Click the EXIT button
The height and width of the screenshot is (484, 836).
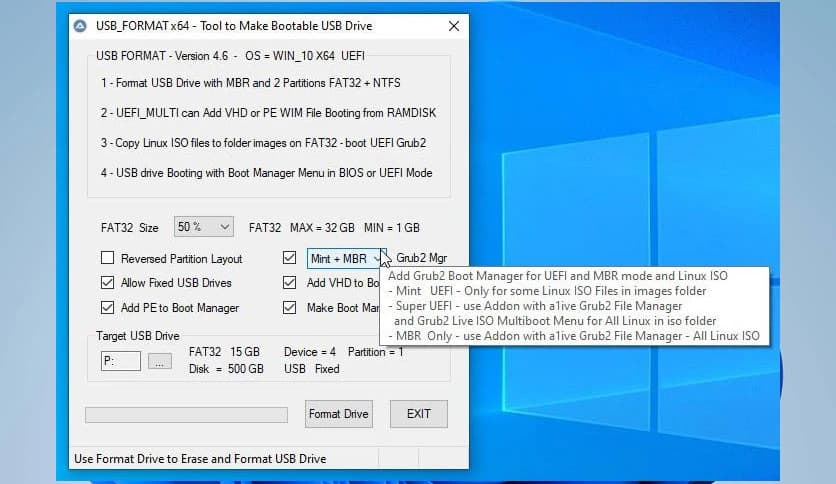point(419,414)
